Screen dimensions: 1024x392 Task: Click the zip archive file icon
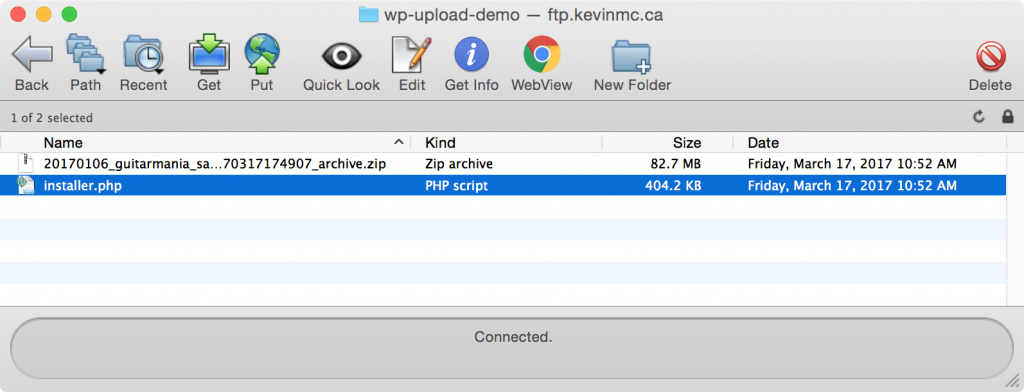(25, 164)
